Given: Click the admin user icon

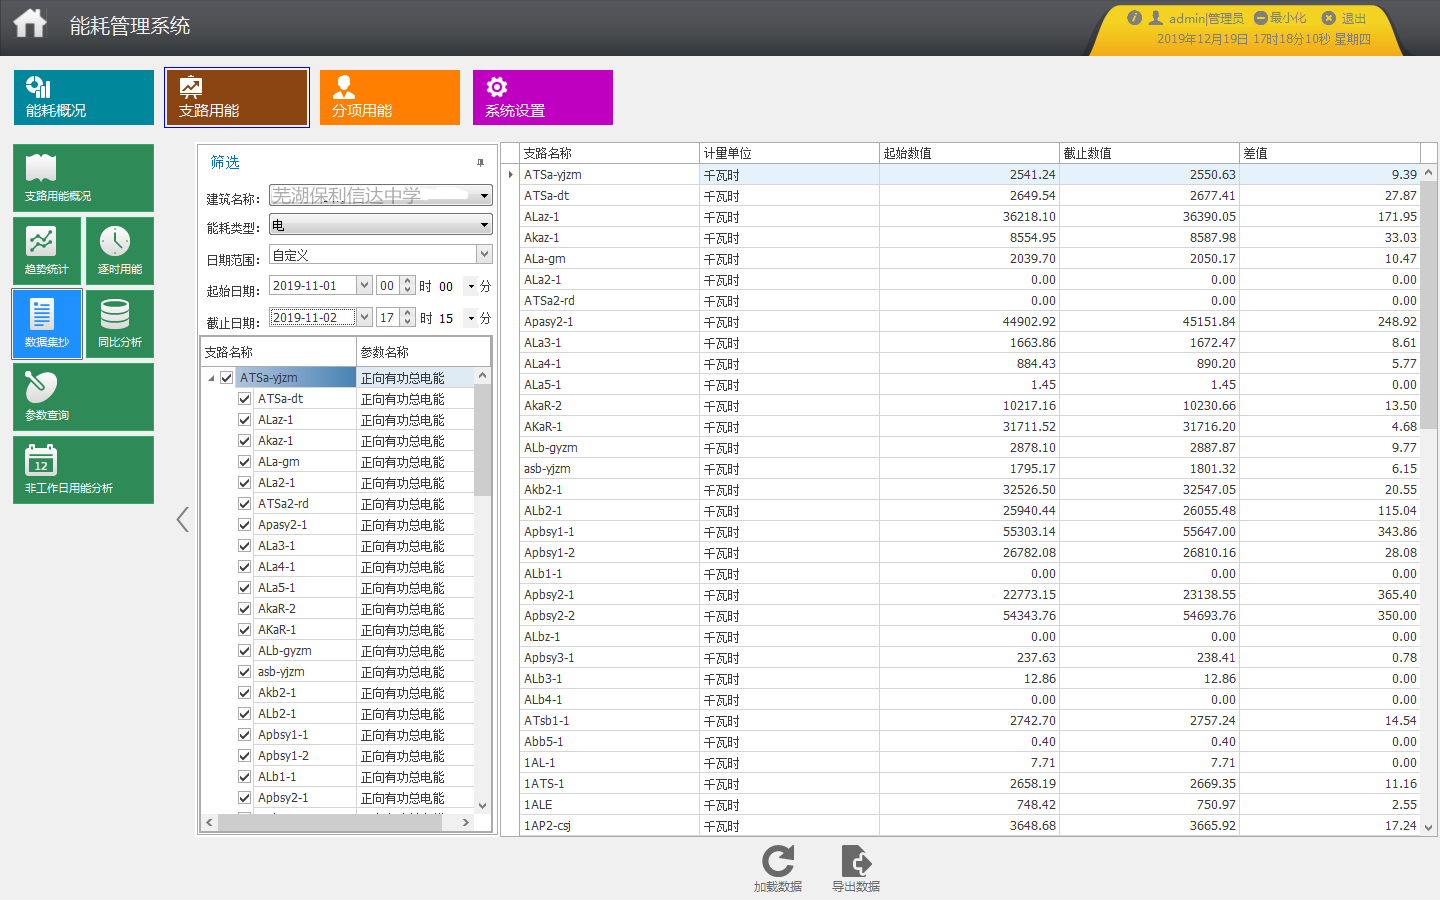Looking at the screenshot, I should 1156,17.
